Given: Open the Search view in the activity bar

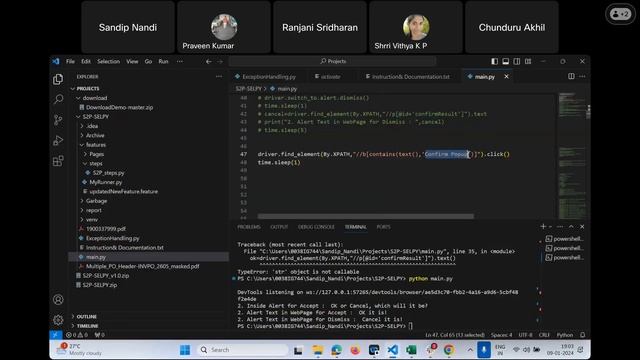Looking at the screenshot, I should tap(58, 99).
